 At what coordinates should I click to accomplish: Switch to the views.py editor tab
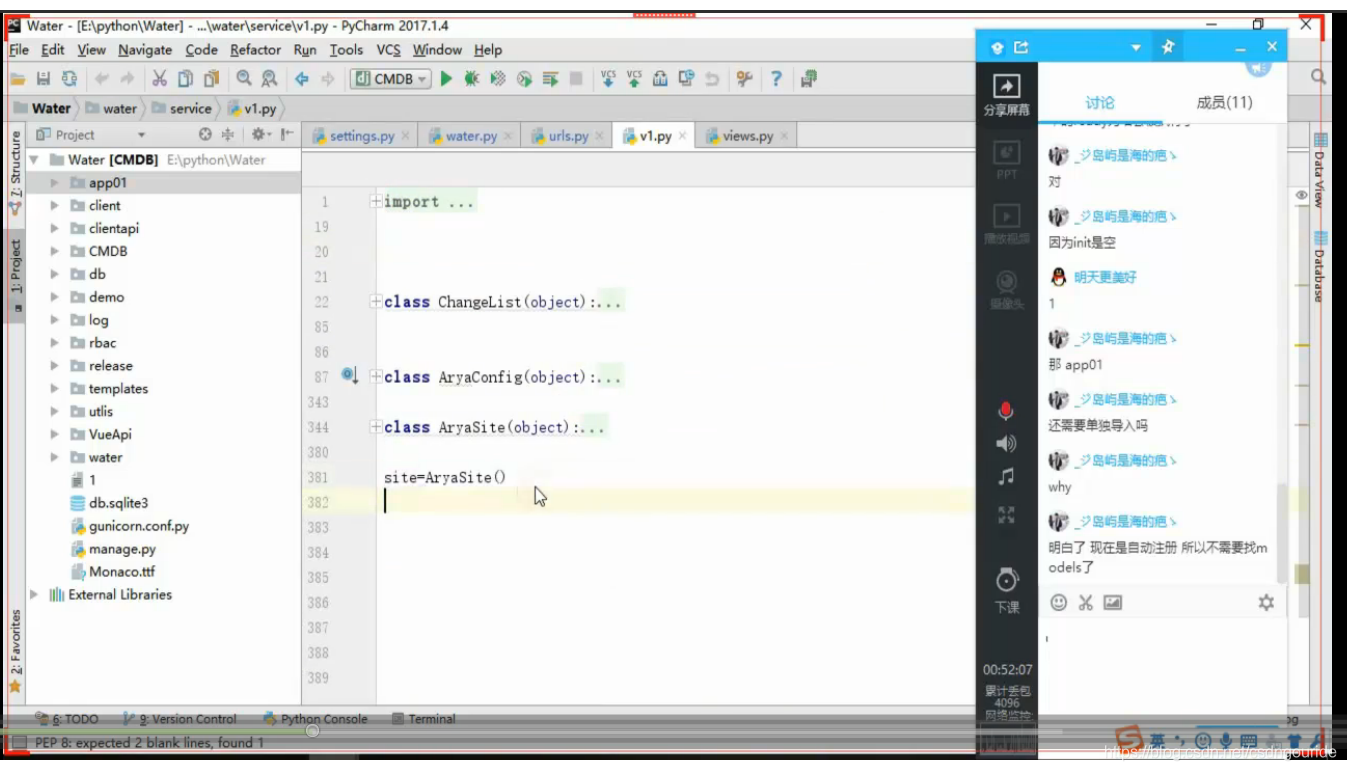746,136
